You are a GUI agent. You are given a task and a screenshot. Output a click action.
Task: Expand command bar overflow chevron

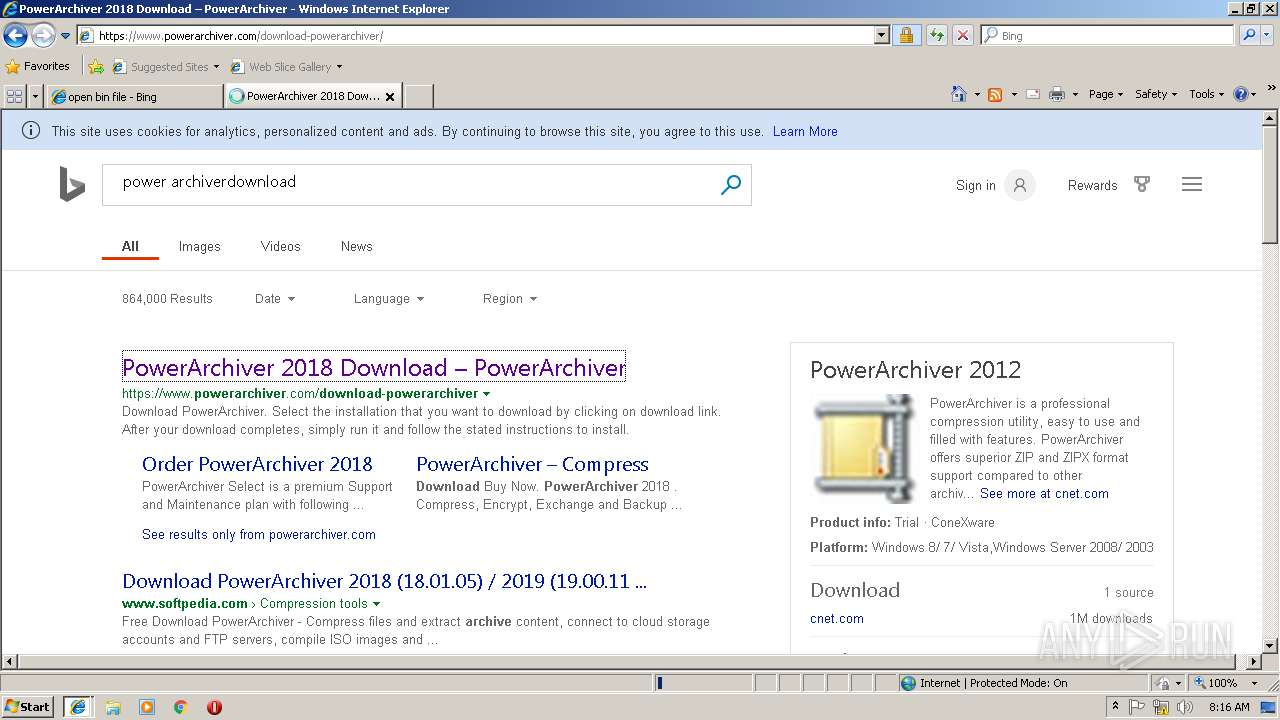point(1272,89)
